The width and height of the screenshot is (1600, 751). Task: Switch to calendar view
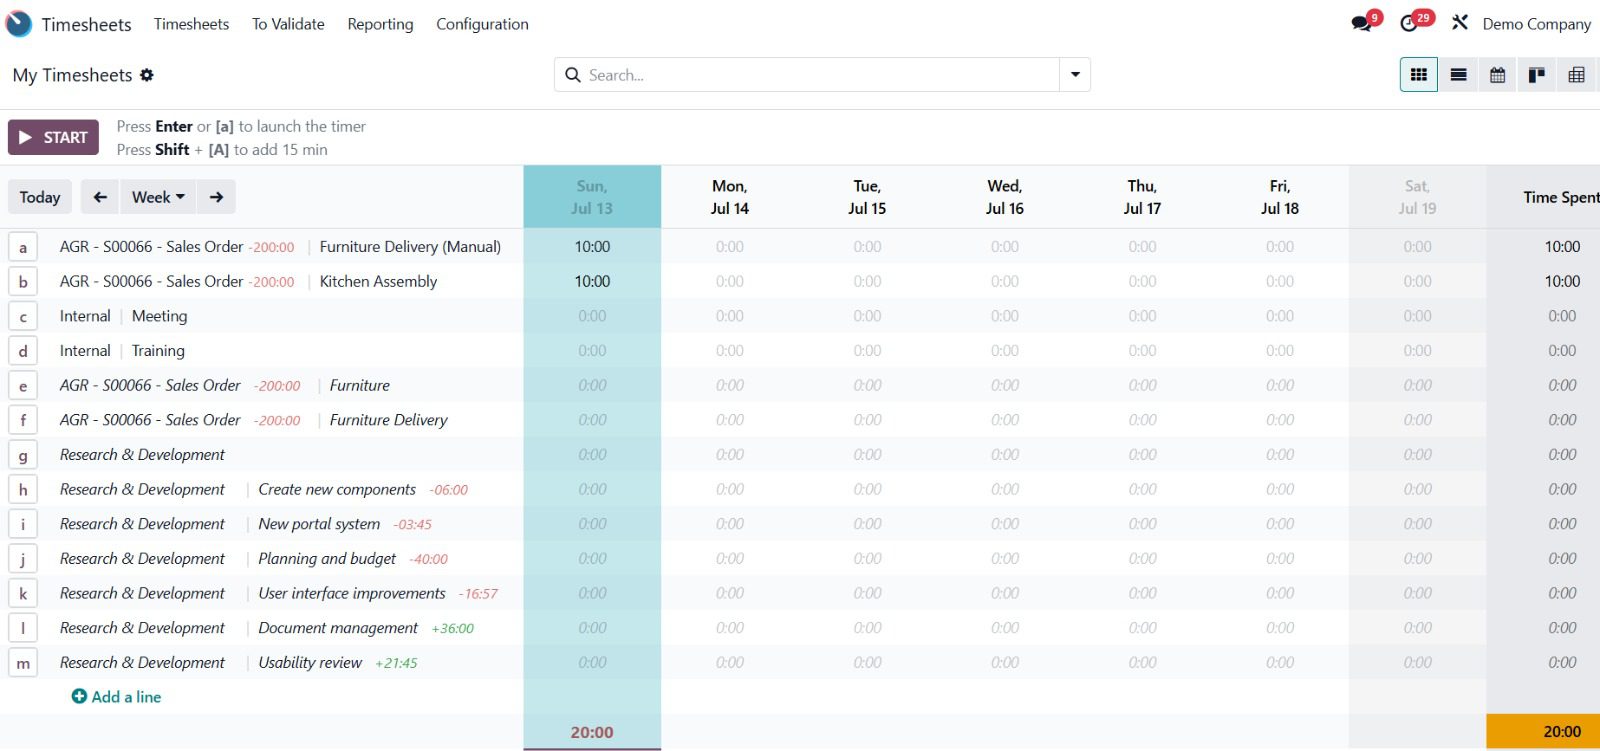[1497, 75]
